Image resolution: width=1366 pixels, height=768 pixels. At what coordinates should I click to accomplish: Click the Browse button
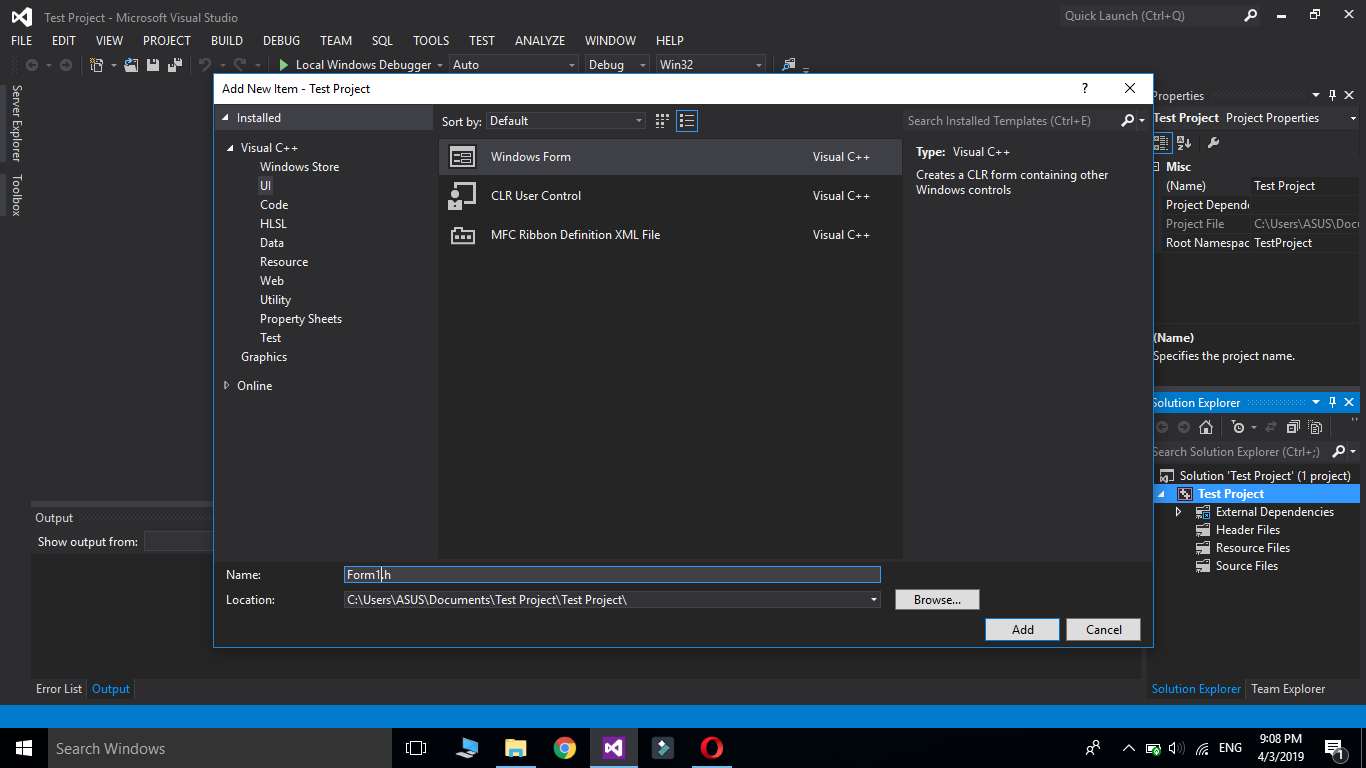937,599
